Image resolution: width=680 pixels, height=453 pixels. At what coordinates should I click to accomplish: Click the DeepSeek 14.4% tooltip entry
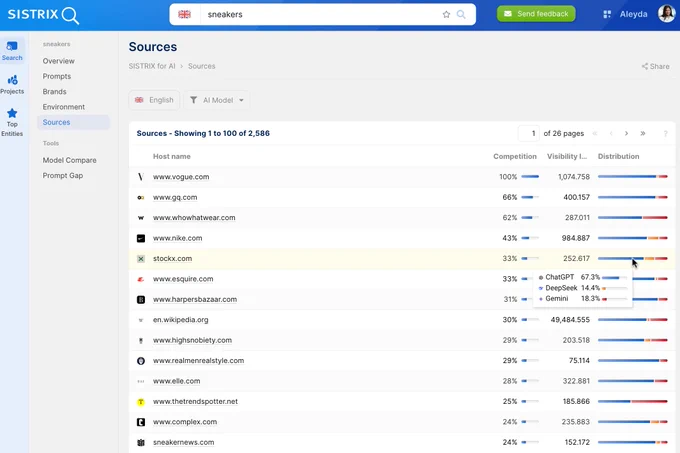pos(582,288)
